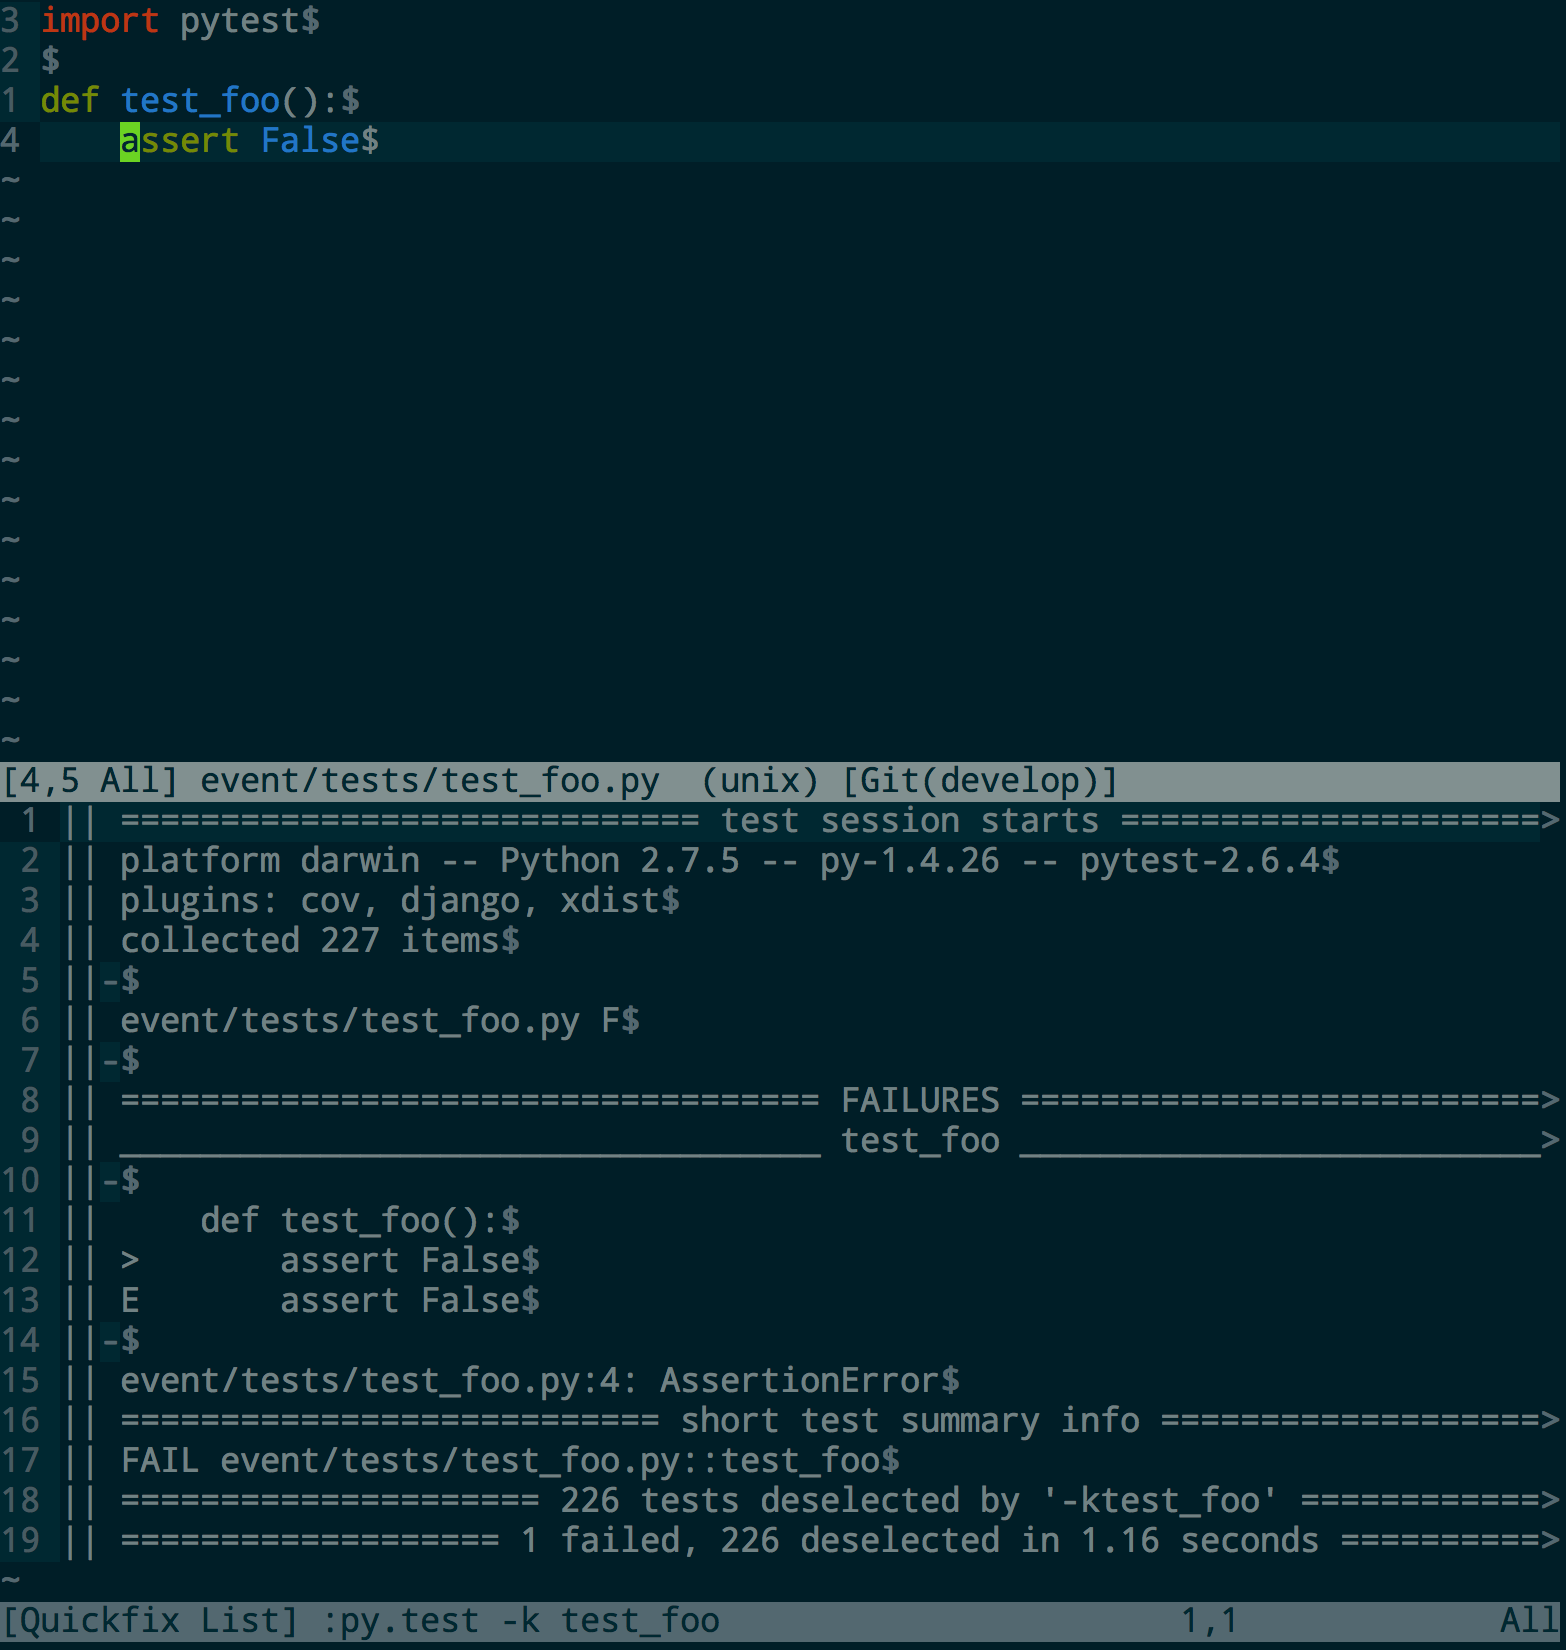Click '[Quickfix List] :py.test -k test_foo' status line
This screenshot has height=1650, width=1566.
click(x=780, y=1621)
